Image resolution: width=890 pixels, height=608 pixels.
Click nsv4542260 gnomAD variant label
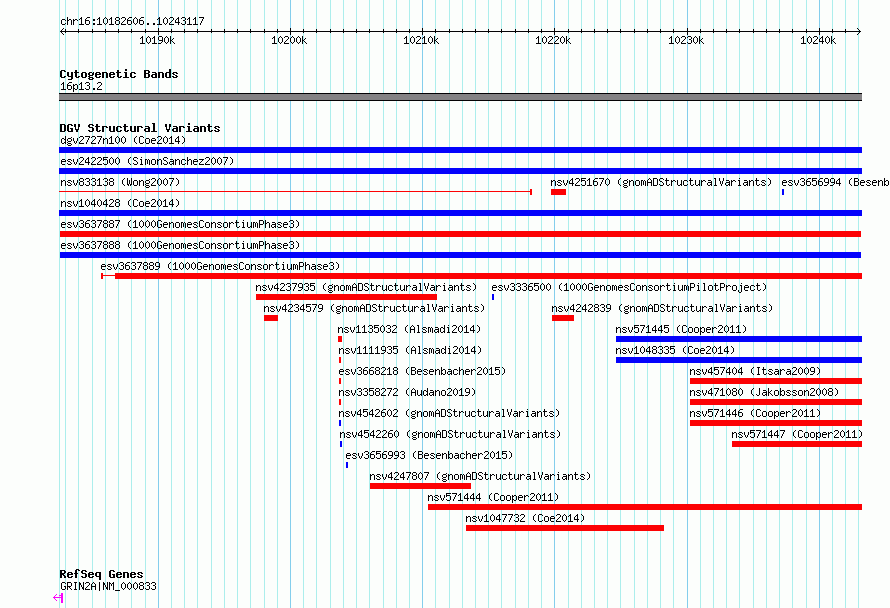[x=450, y=434]
